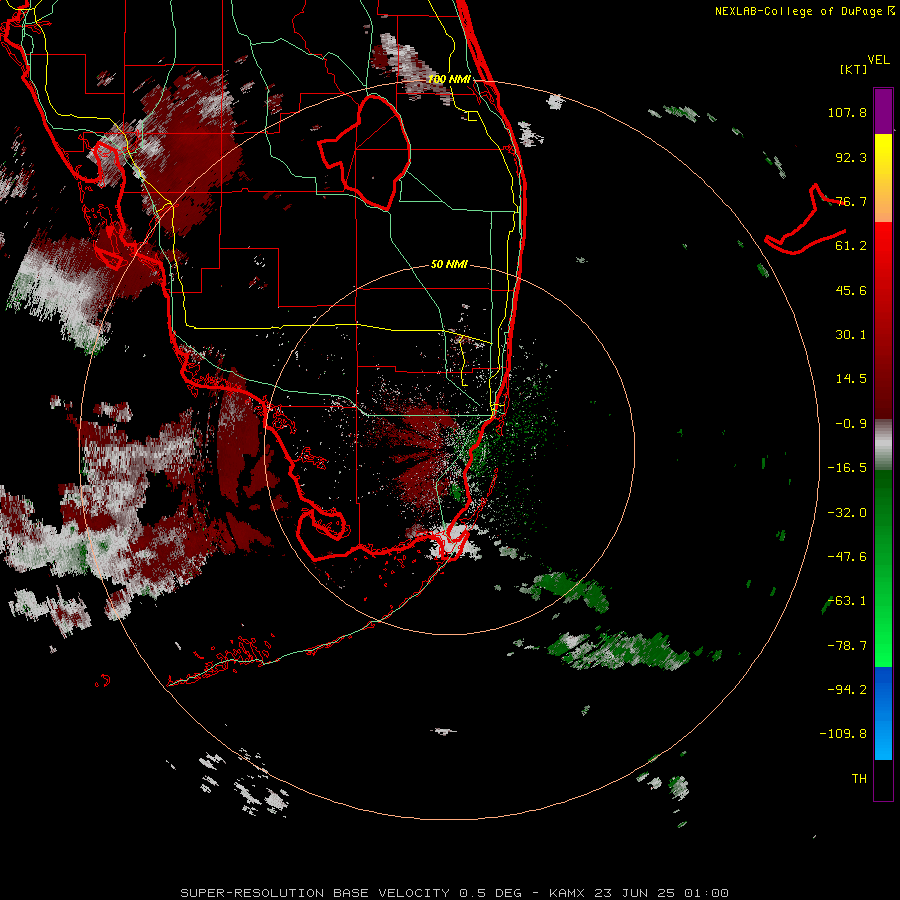Click the 92.3 scale value
Viewport: 900px width, 900px height.
[x=851, y=157]
